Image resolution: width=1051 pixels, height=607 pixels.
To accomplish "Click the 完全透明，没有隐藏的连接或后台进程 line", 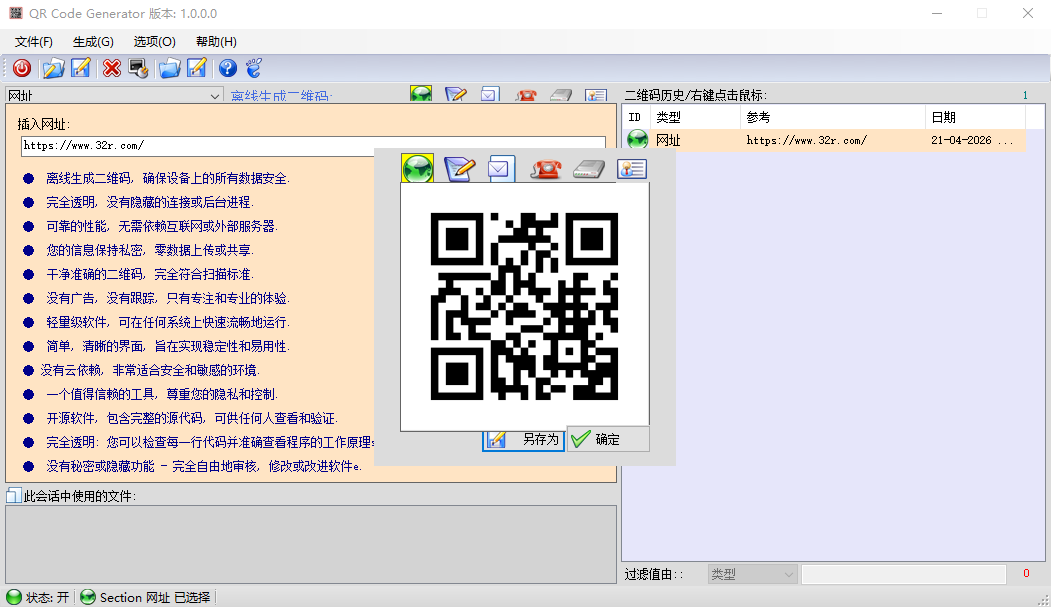I will pyautogui.click(x=149, y=202).
